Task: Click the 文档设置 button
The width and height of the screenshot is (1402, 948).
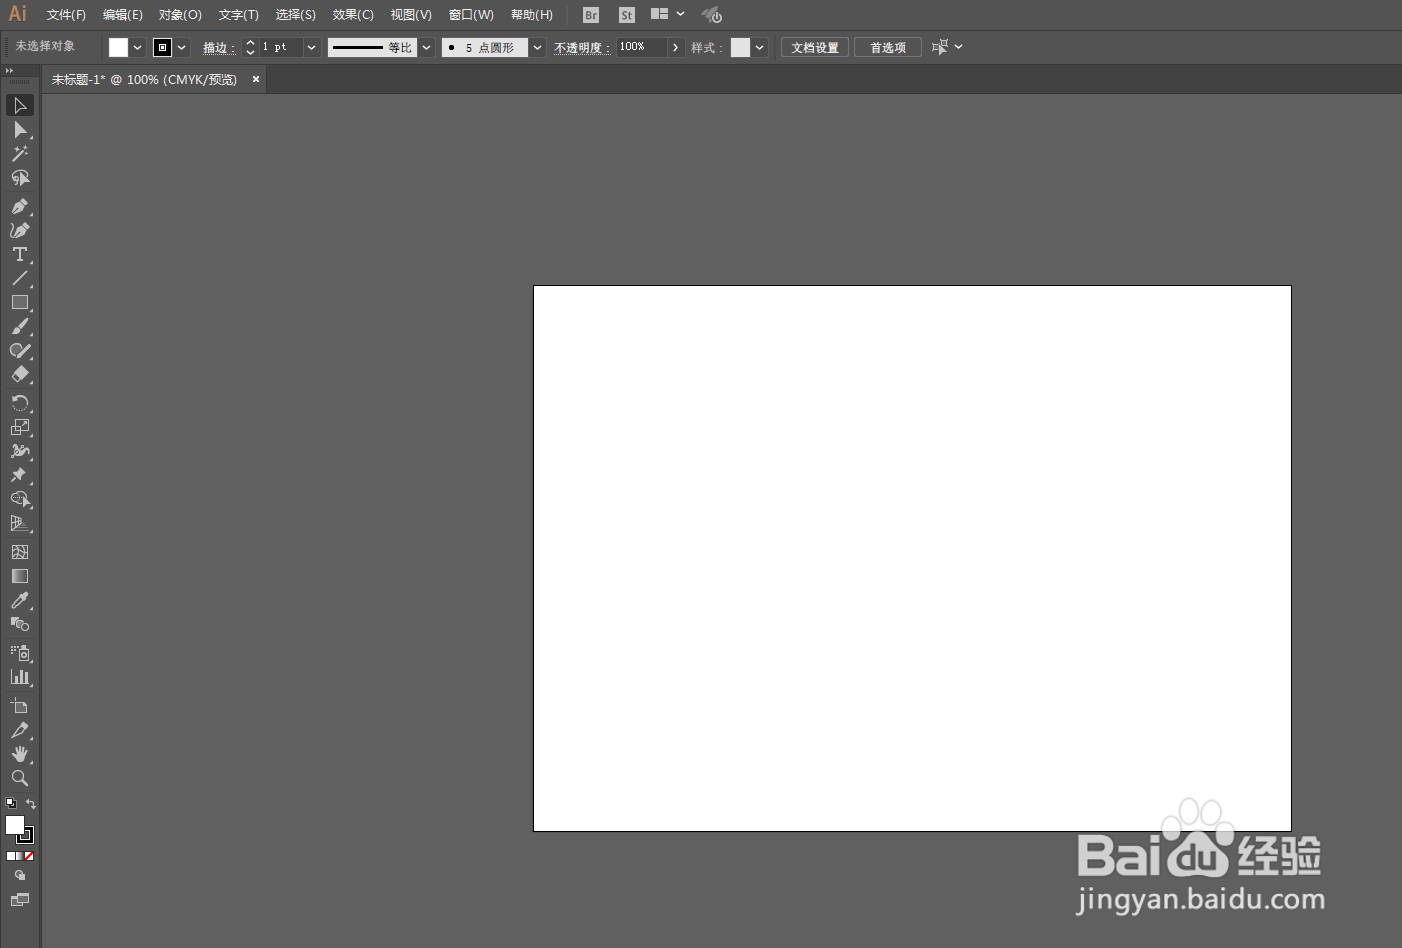Action: click(x=815, y=47)
